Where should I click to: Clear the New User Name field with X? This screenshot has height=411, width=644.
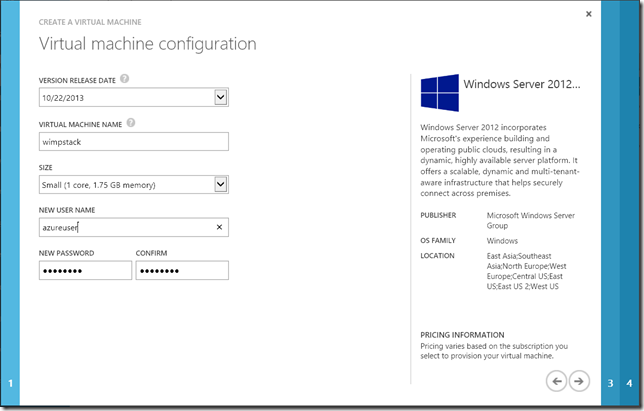[x=219, y=227]
